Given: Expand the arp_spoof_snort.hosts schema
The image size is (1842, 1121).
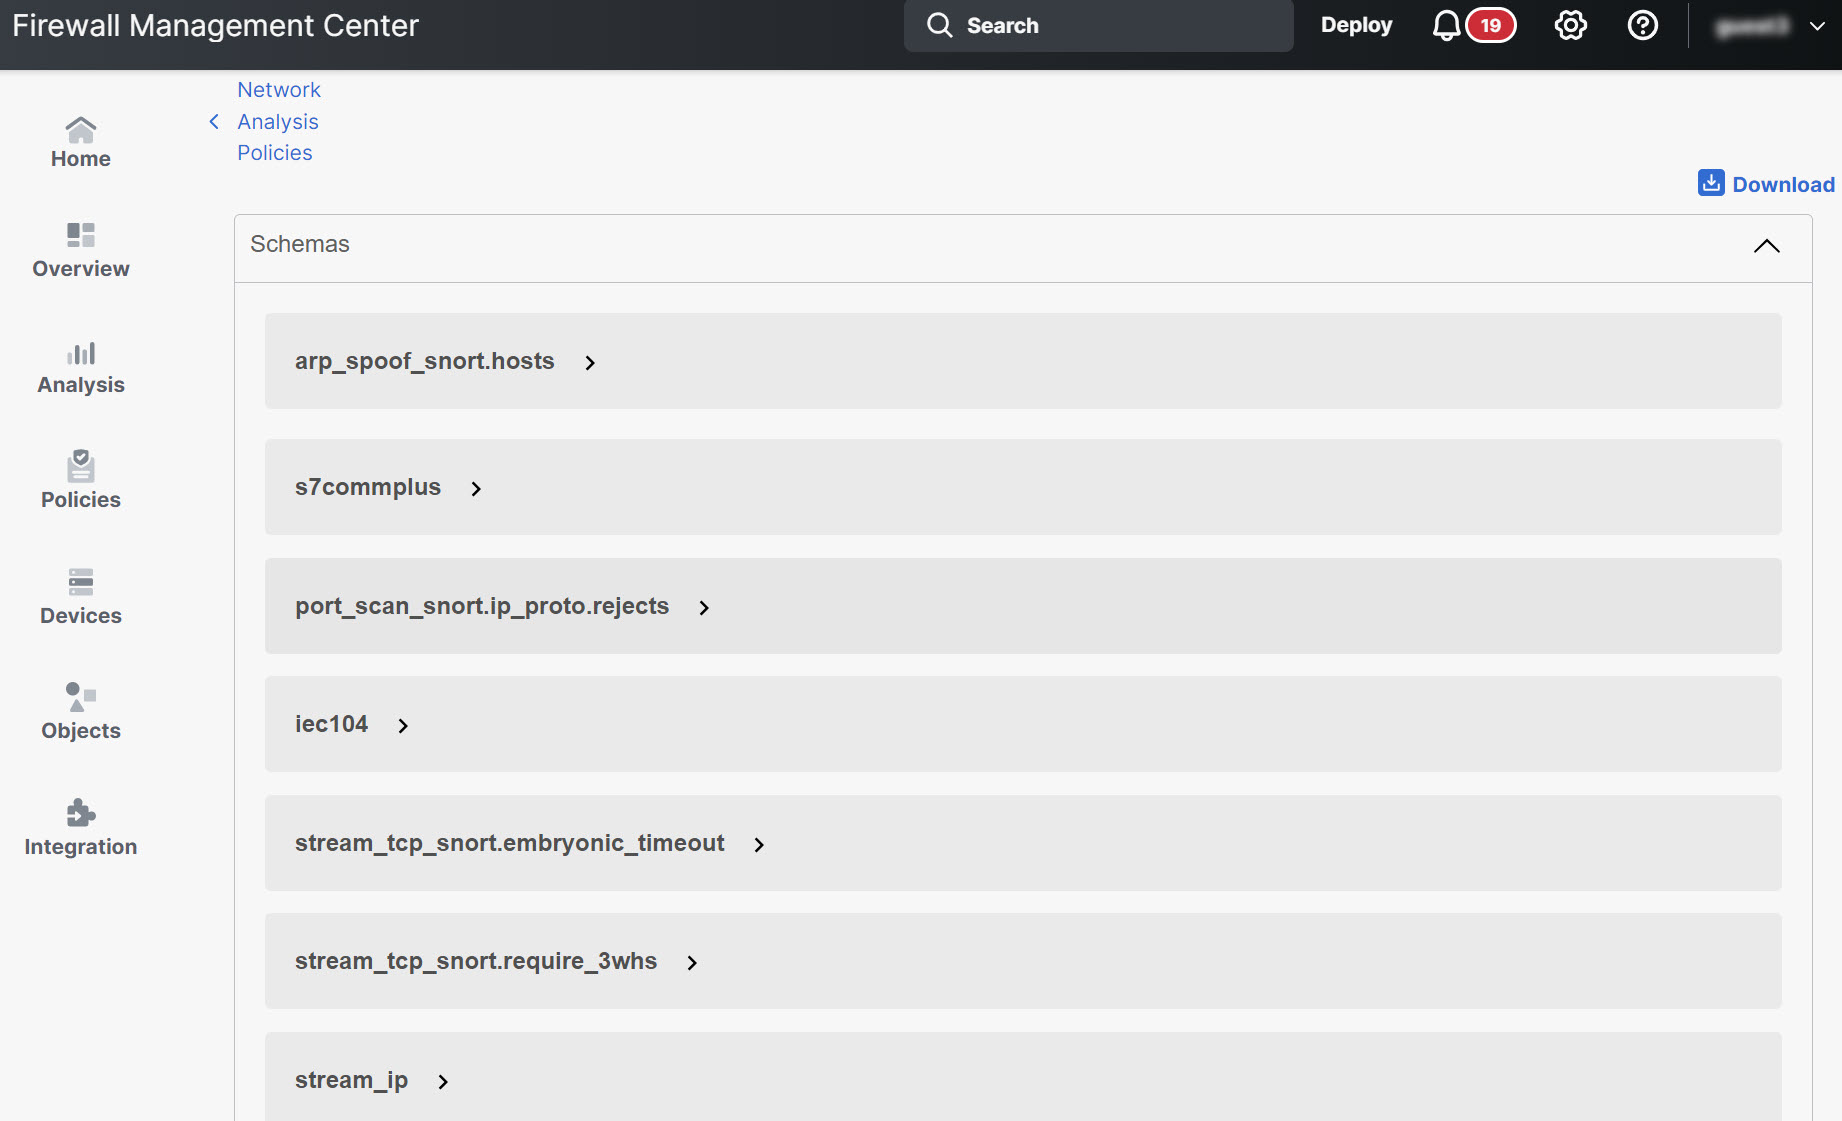Looking at the screenshot, I should click(590, 362).
